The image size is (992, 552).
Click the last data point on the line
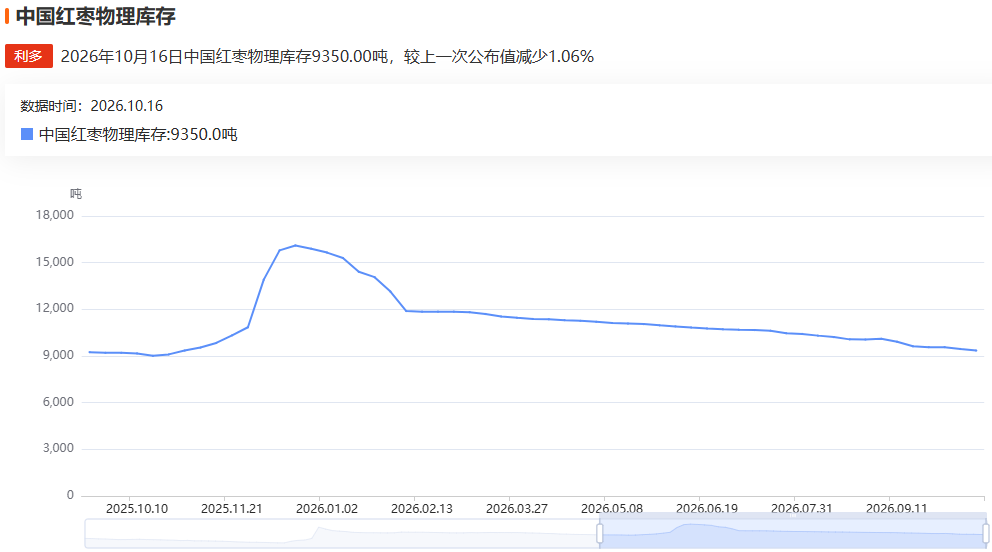click(976, 350)
